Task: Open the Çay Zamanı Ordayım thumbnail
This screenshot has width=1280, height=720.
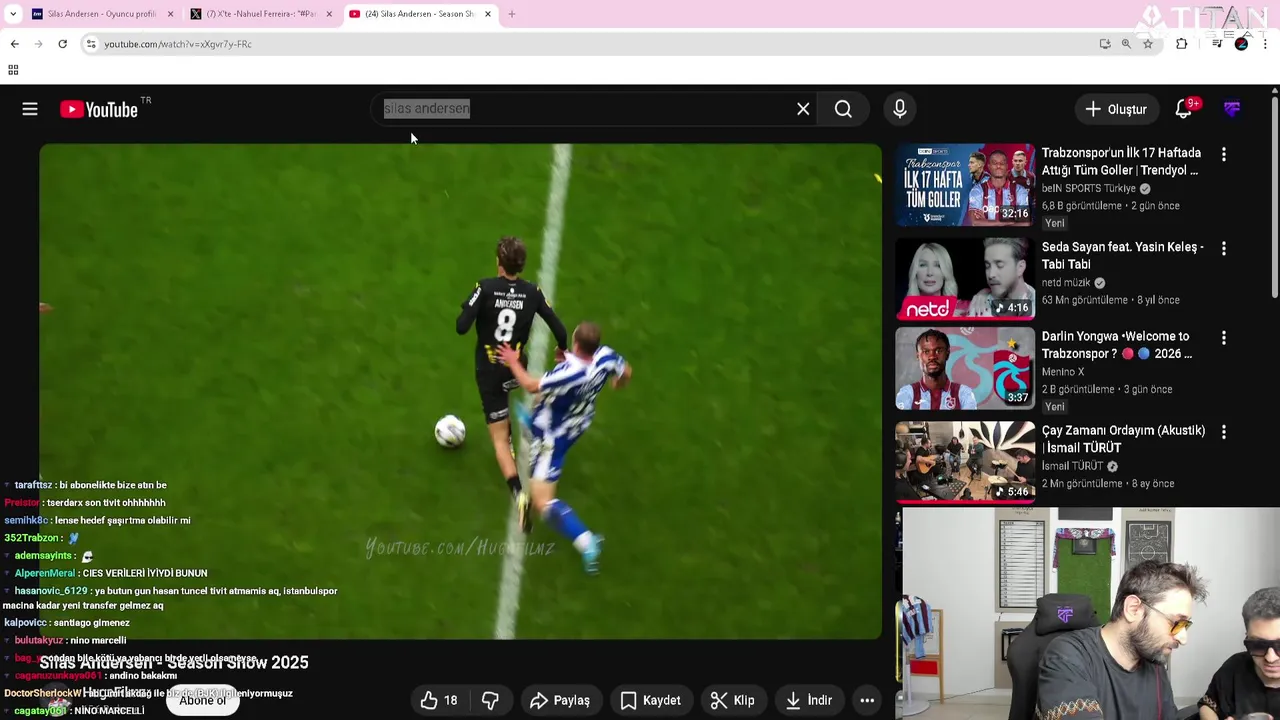Action: [965, 461]
